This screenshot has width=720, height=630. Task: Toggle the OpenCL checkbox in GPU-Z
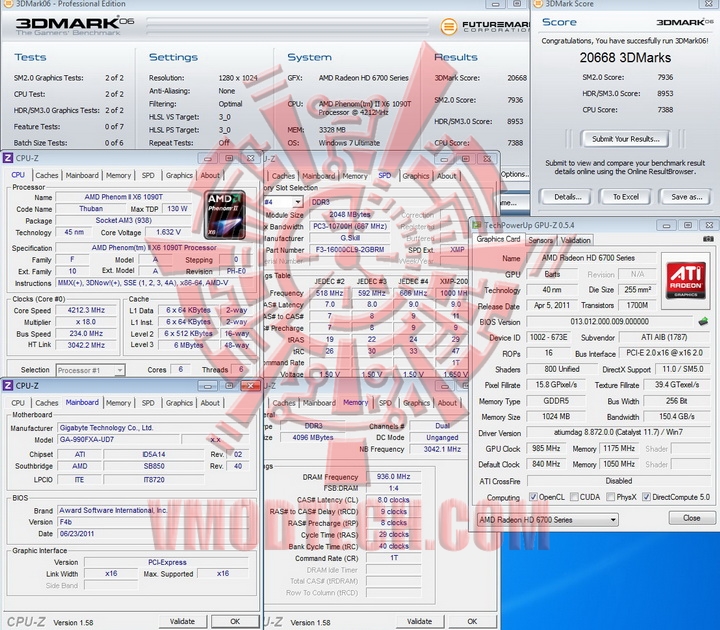(x=533, y=497)
